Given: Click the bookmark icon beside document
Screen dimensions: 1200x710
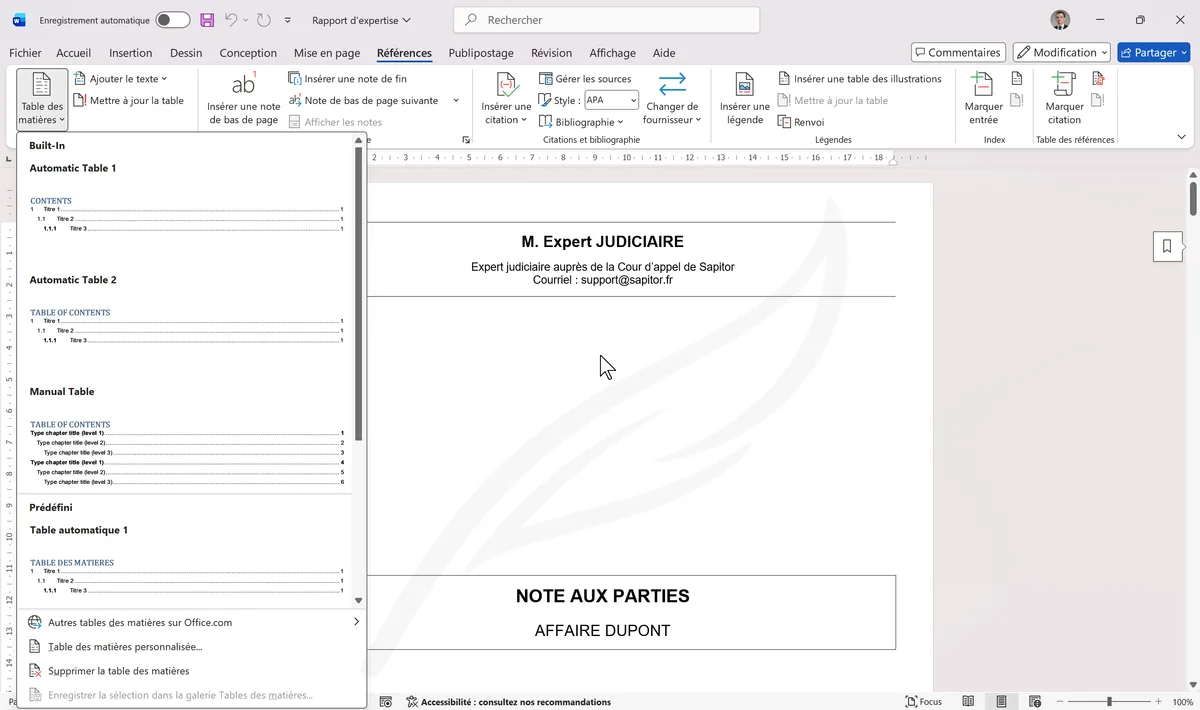Looking at the screenshot, I should tap(1166, 246).
